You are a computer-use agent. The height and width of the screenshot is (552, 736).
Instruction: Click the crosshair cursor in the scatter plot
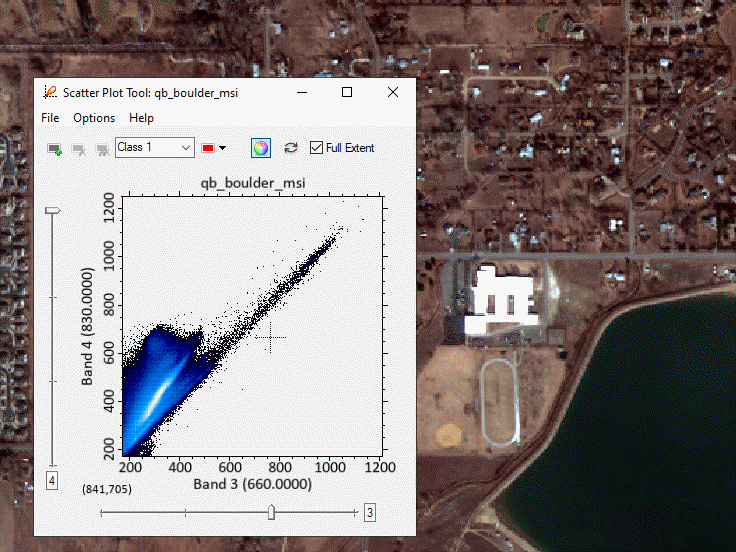pyautogui.click(x=270, y=338)
